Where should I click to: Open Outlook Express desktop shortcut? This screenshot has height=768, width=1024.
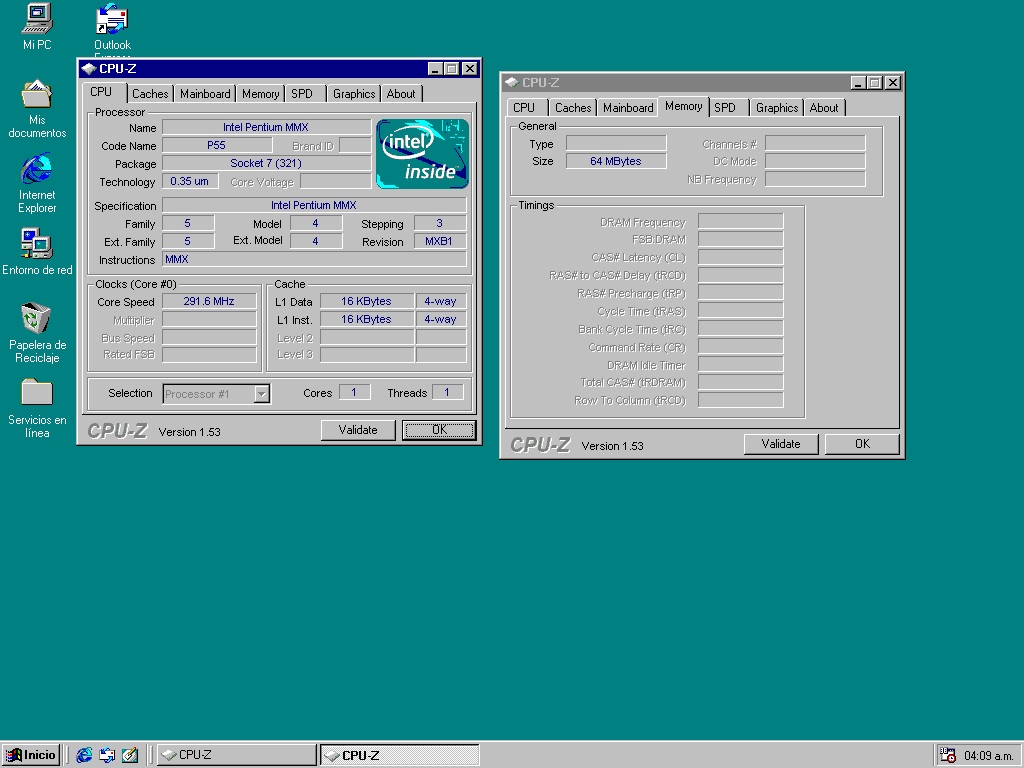[x=112, y=27]
